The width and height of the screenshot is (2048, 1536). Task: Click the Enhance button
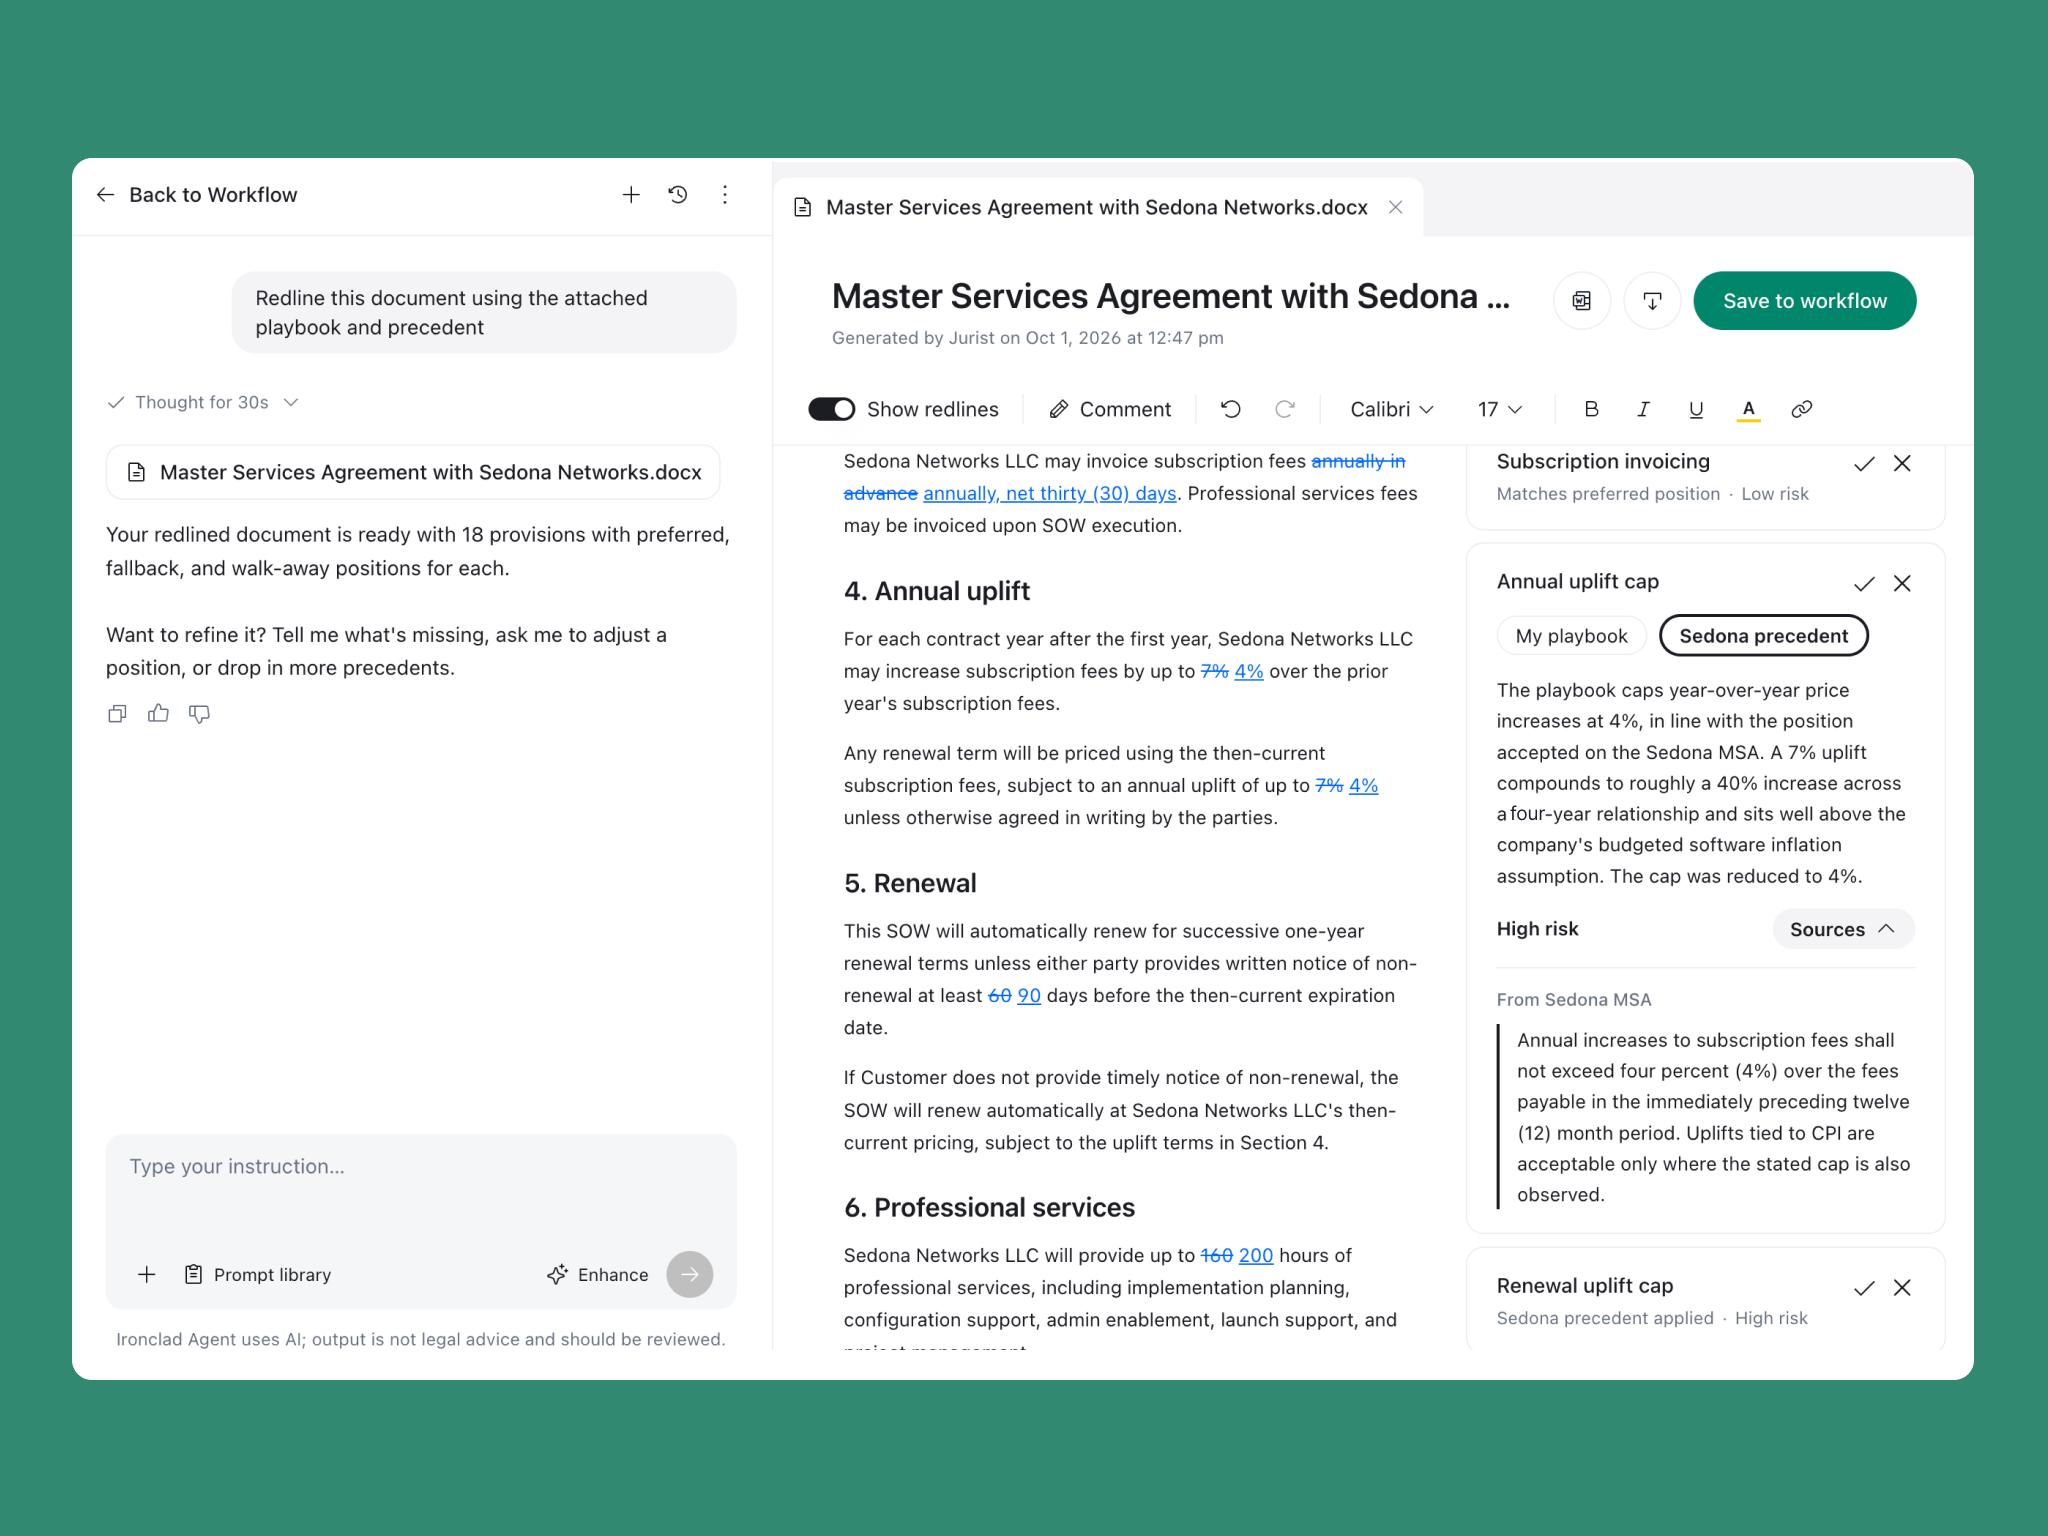pyautogui.click(x=598, y=1275)
